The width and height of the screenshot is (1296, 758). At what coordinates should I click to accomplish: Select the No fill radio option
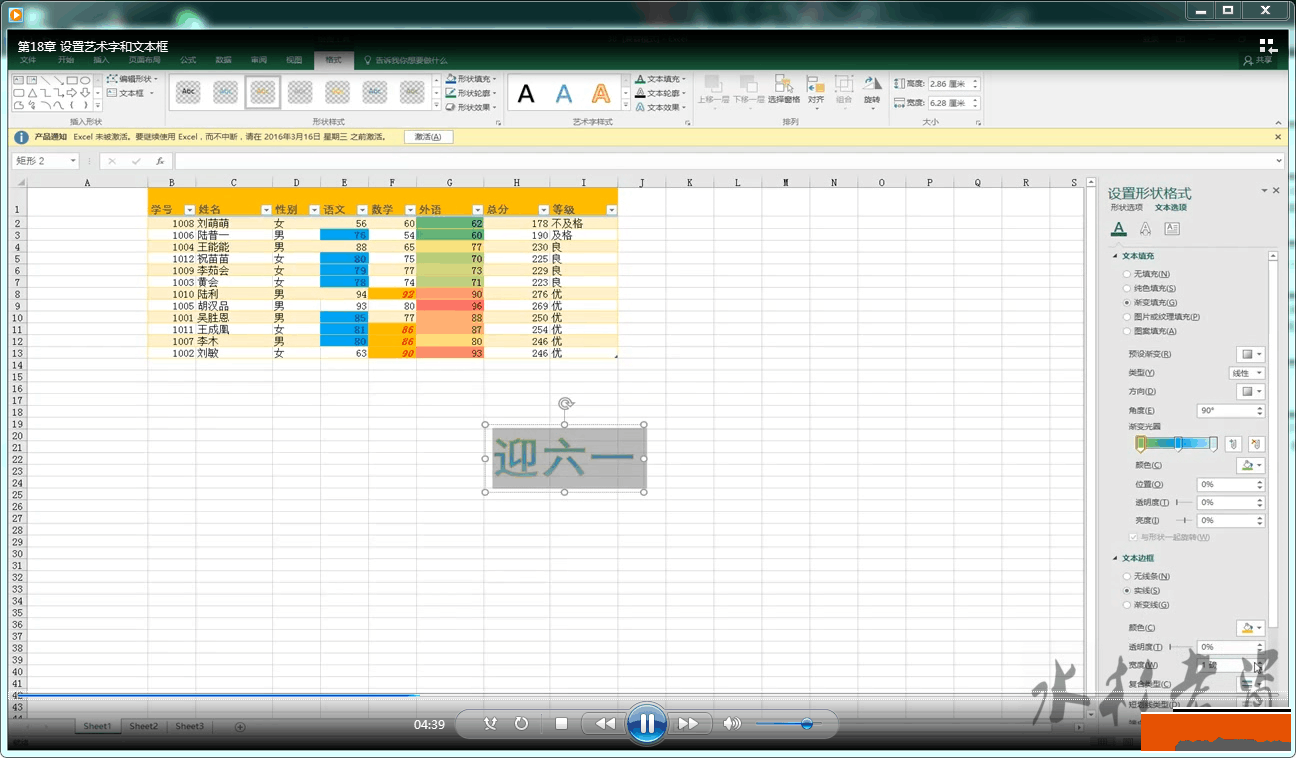(x=1128, y=274)
